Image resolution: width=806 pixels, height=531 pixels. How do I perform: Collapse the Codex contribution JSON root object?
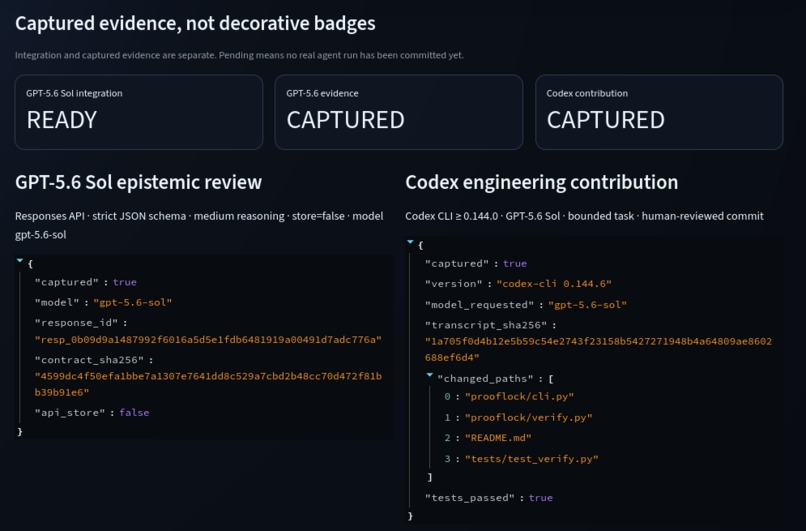[410, 242]
